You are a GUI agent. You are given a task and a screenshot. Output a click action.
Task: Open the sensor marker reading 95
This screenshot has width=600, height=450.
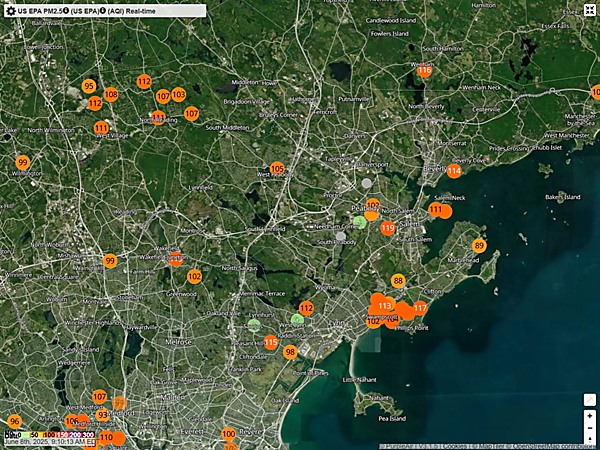point(89,87)
